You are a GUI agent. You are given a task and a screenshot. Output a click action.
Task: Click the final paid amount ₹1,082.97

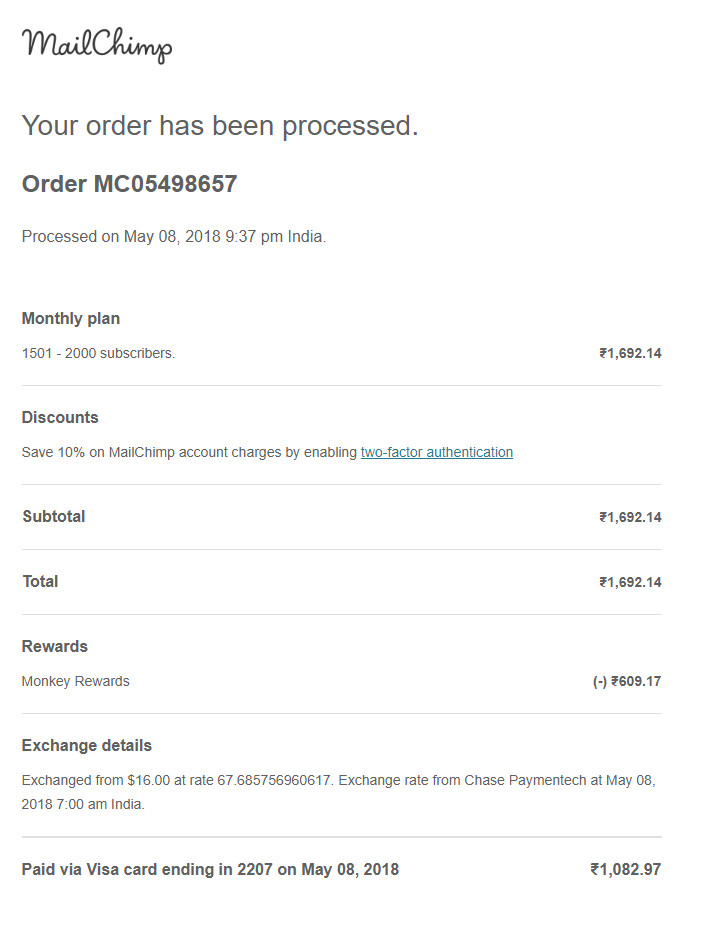pos(625,870)
